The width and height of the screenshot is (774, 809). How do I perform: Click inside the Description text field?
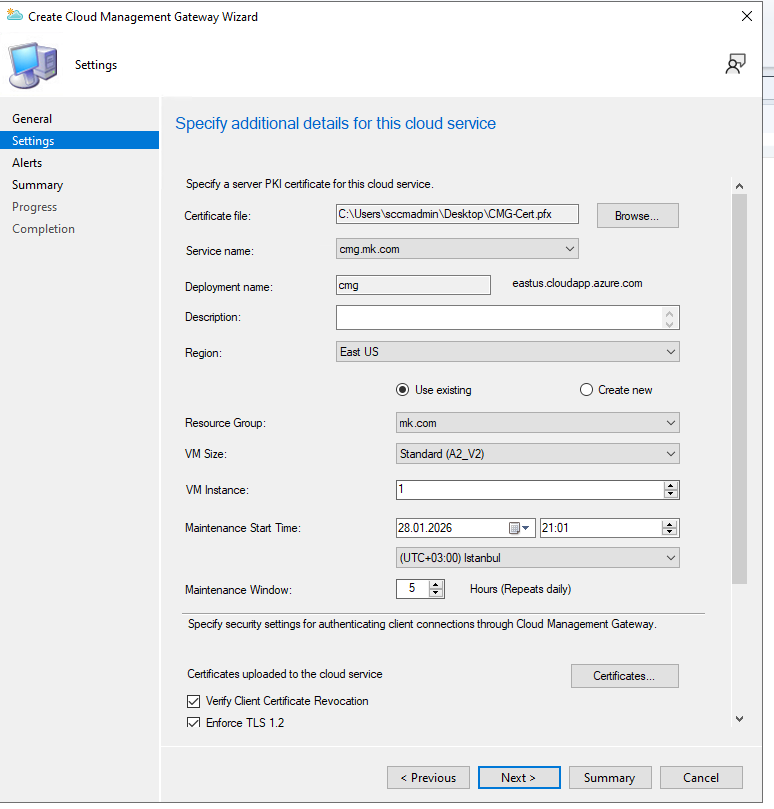coord(498,318)
